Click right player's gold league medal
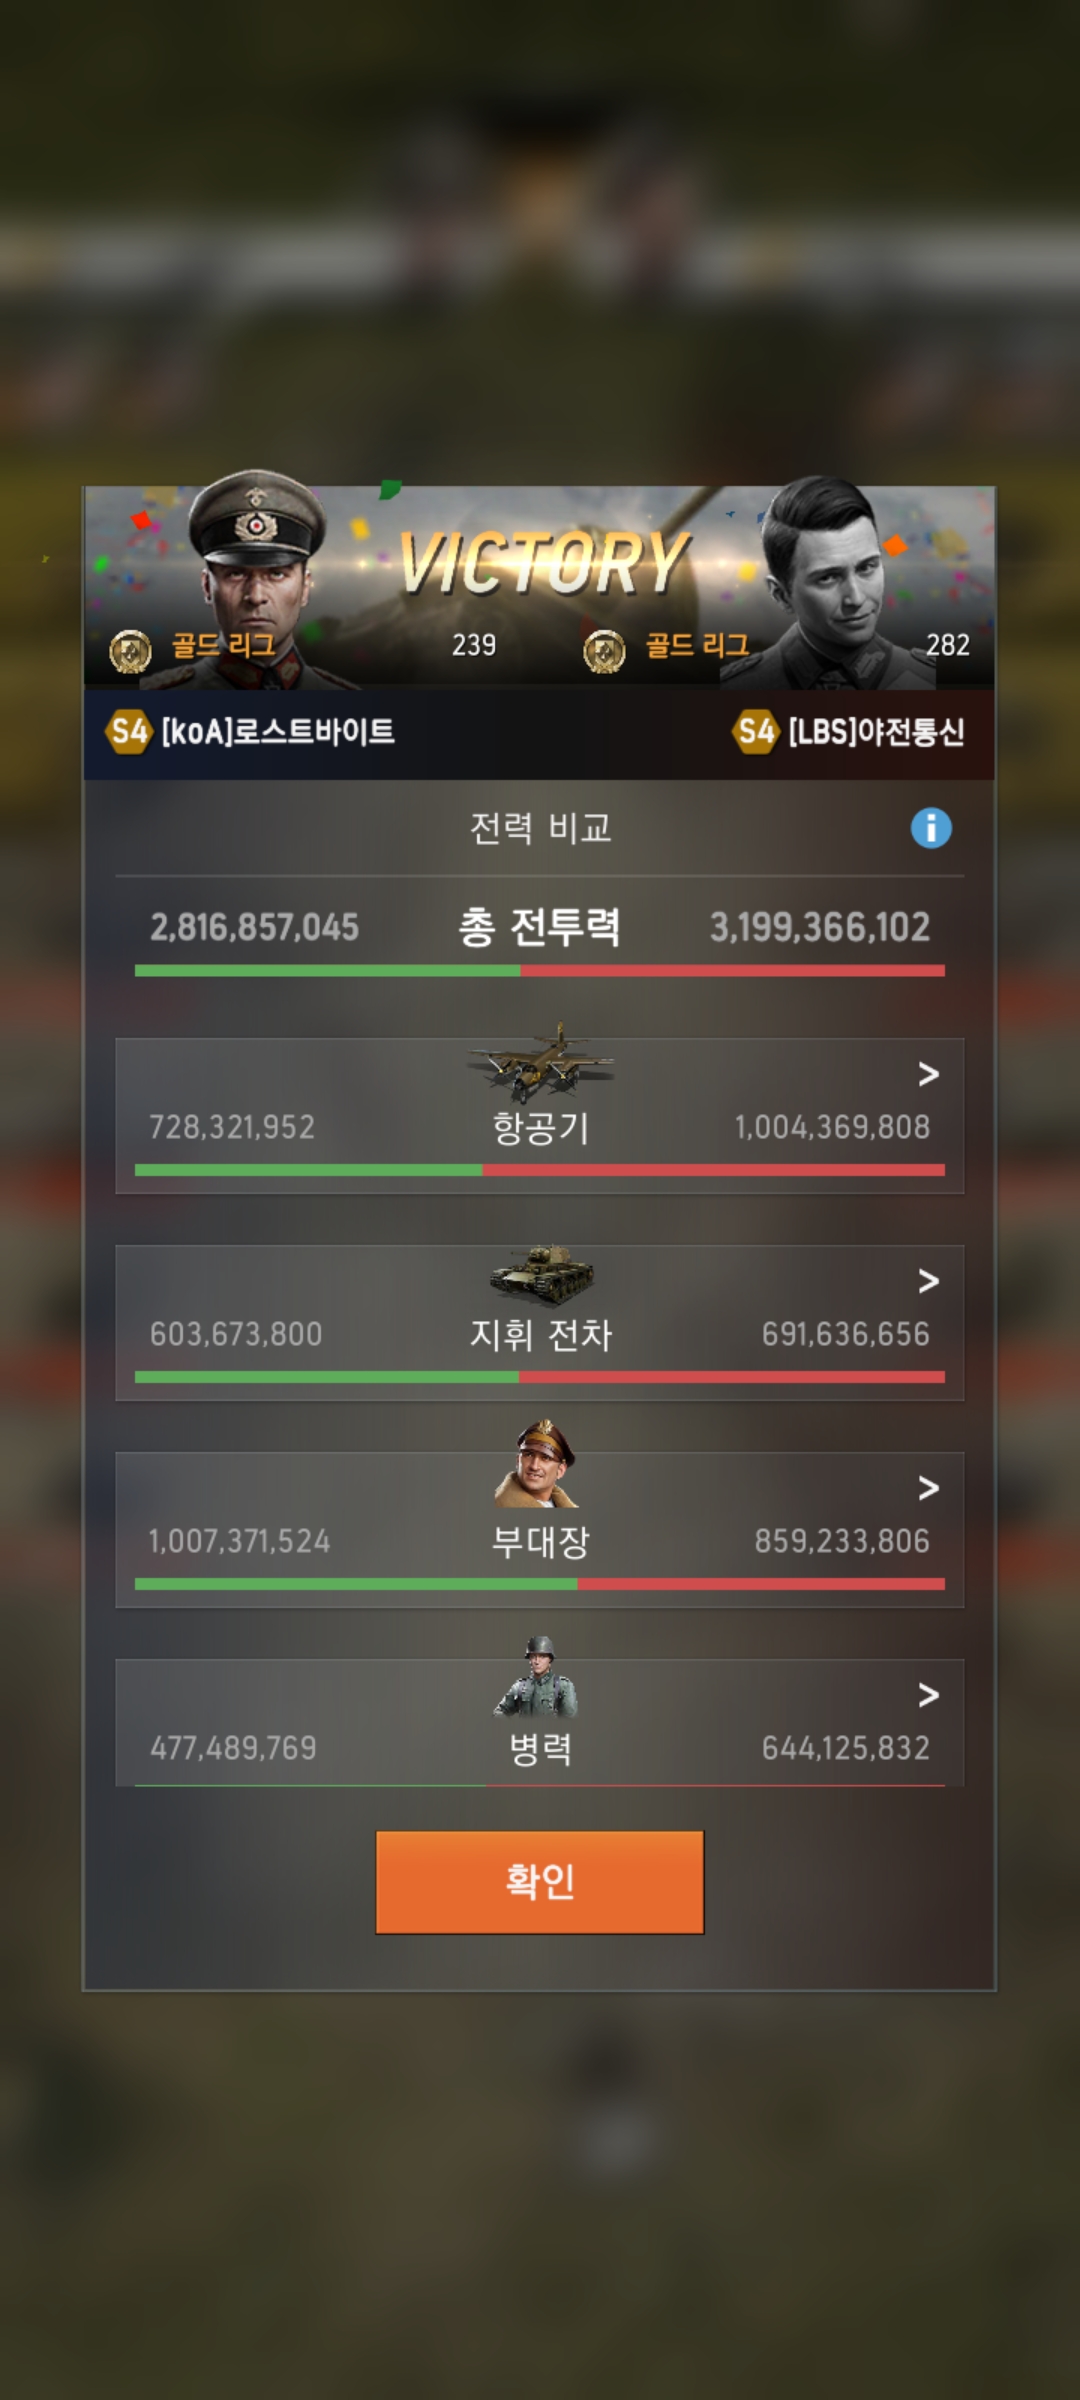 [x=604, y=651]
